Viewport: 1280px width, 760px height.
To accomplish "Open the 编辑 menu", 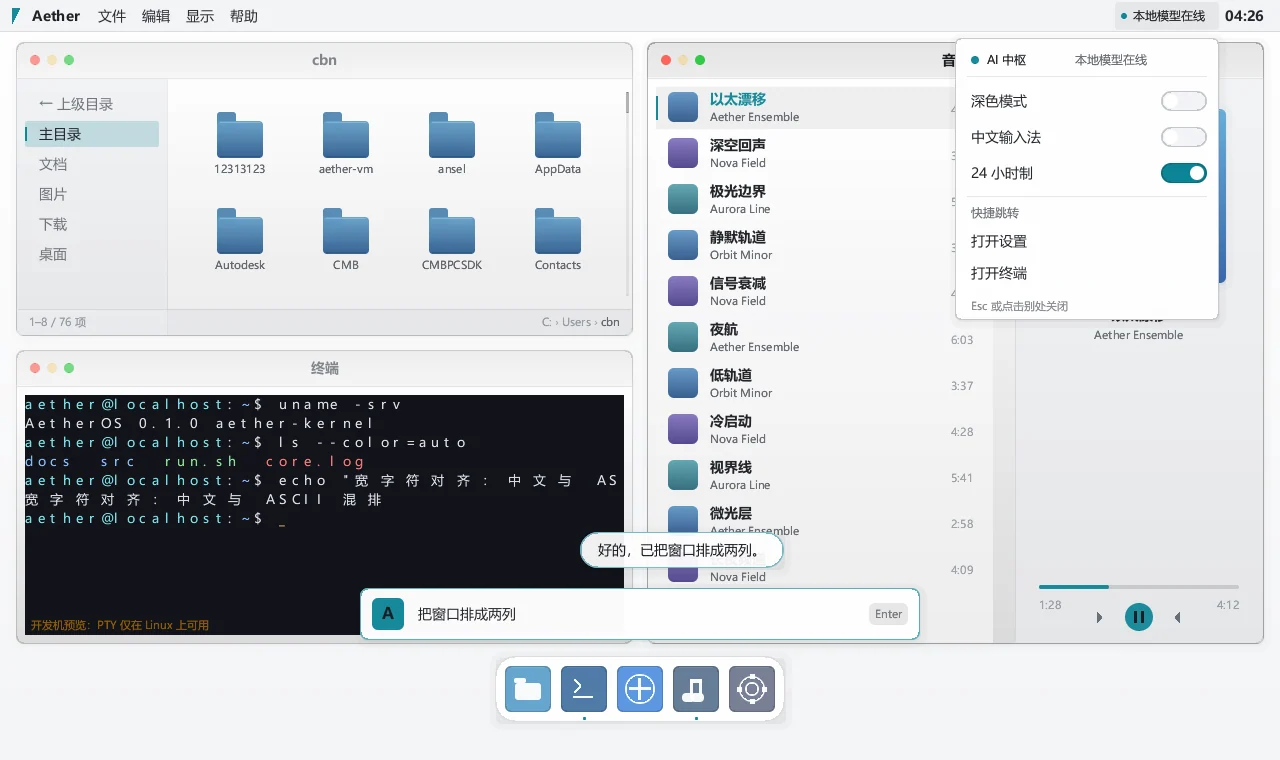I will pos(156,16).
